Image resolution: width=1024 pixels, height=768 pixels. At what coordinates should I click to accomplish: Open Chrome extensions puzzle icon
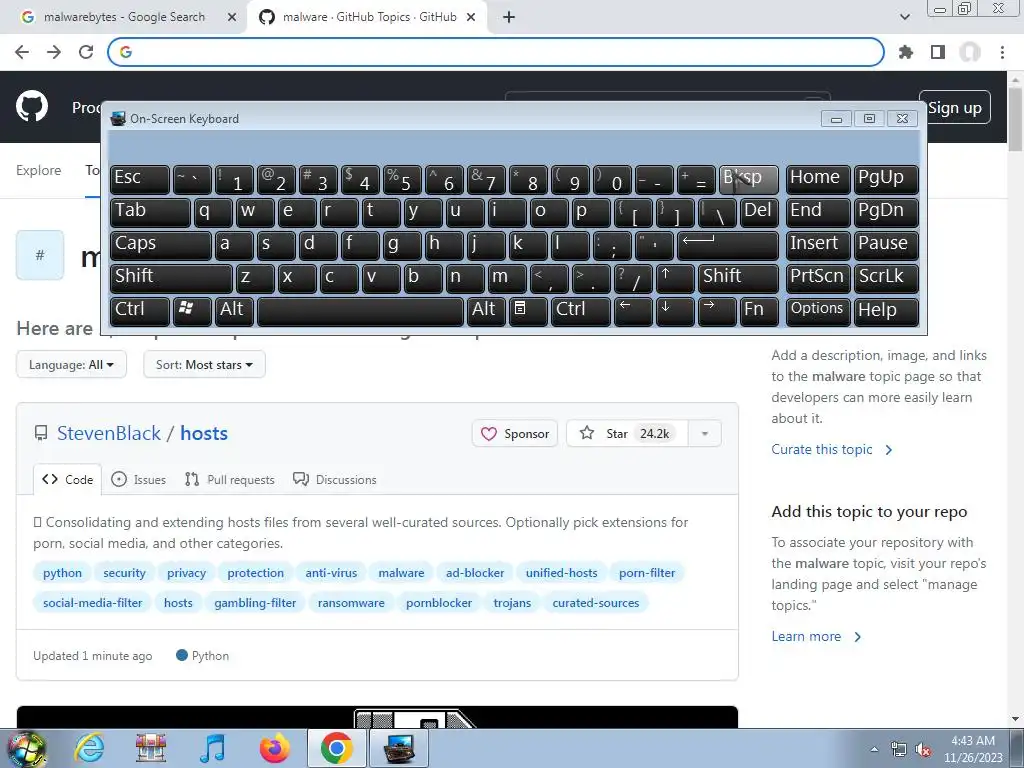[906, 52]
